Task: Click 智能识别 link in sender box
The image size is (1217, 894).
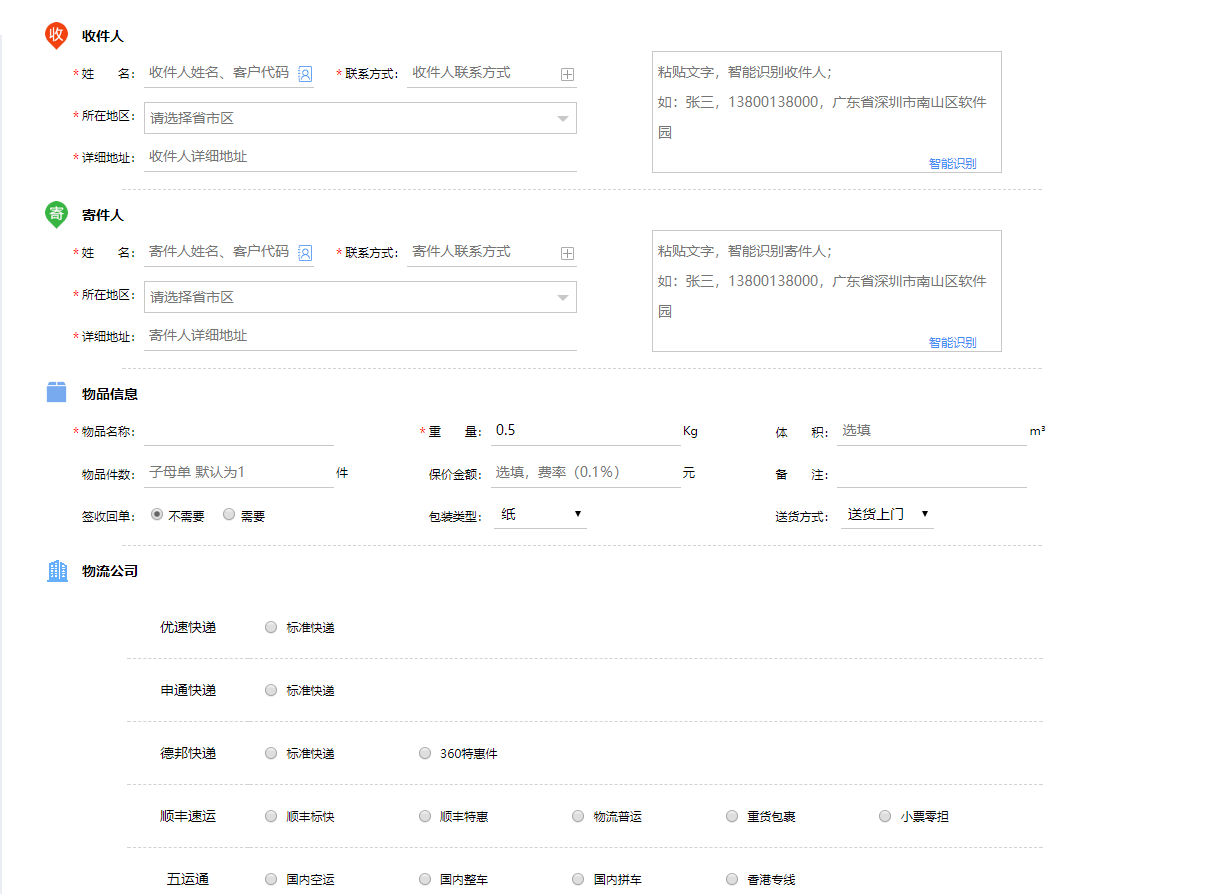Action: [952, 343]
